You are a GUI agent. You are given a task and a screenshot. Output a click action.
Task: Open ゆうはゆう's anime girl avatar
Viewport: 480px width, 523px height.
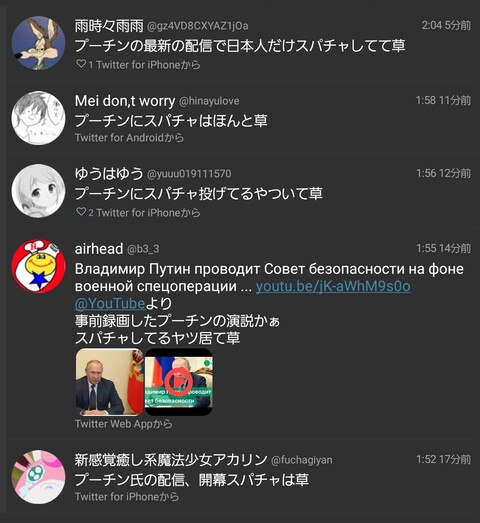pos(38,191)
